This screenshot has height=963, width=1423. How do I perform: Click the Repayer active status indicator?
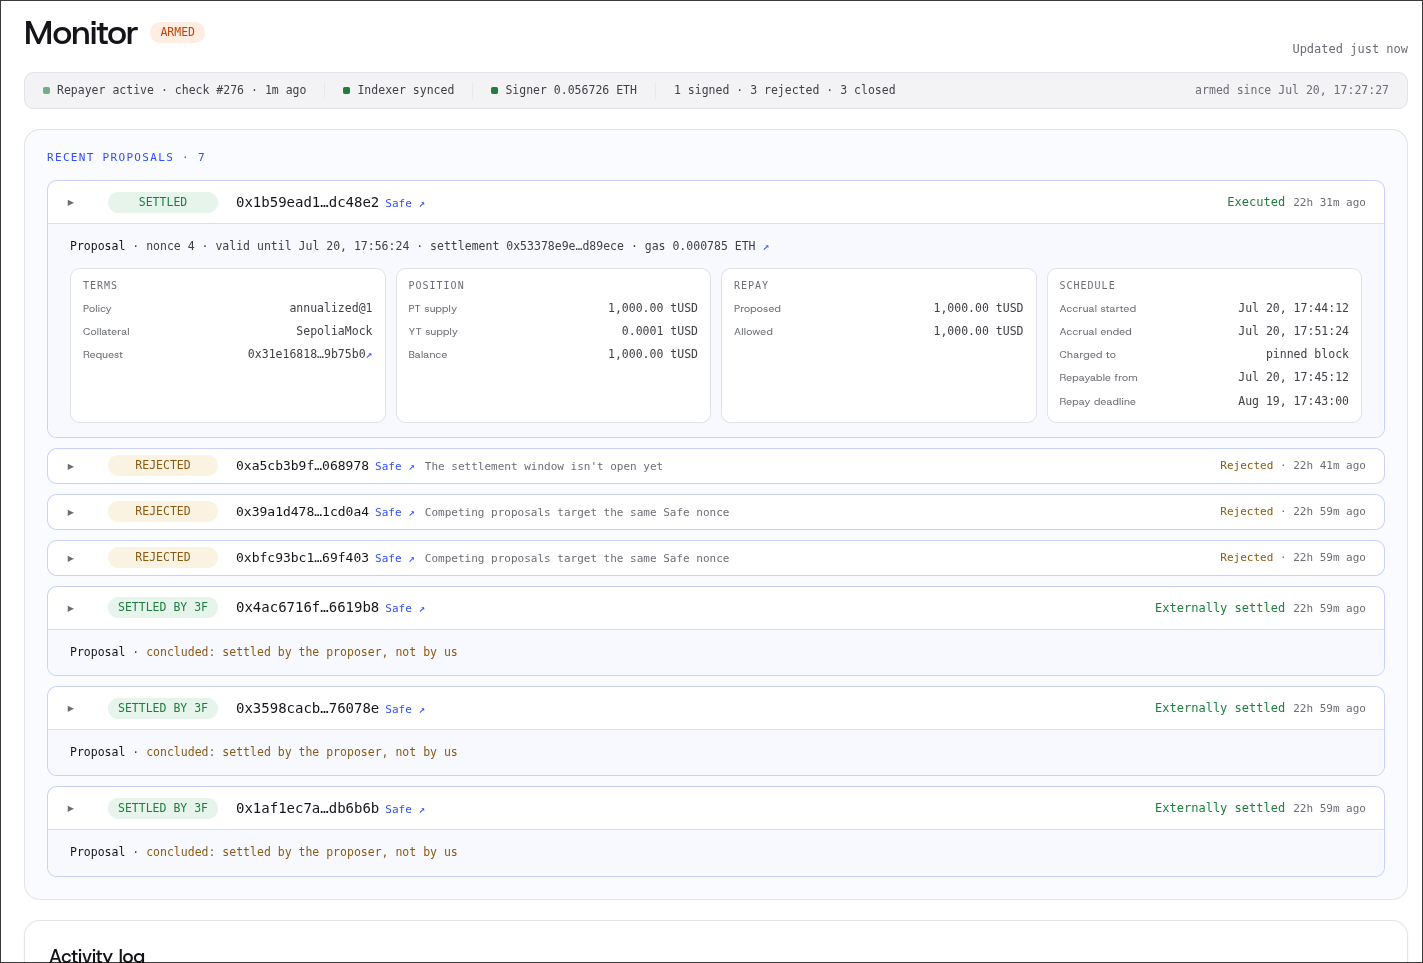pyautogui.click(x=175, y=90)
